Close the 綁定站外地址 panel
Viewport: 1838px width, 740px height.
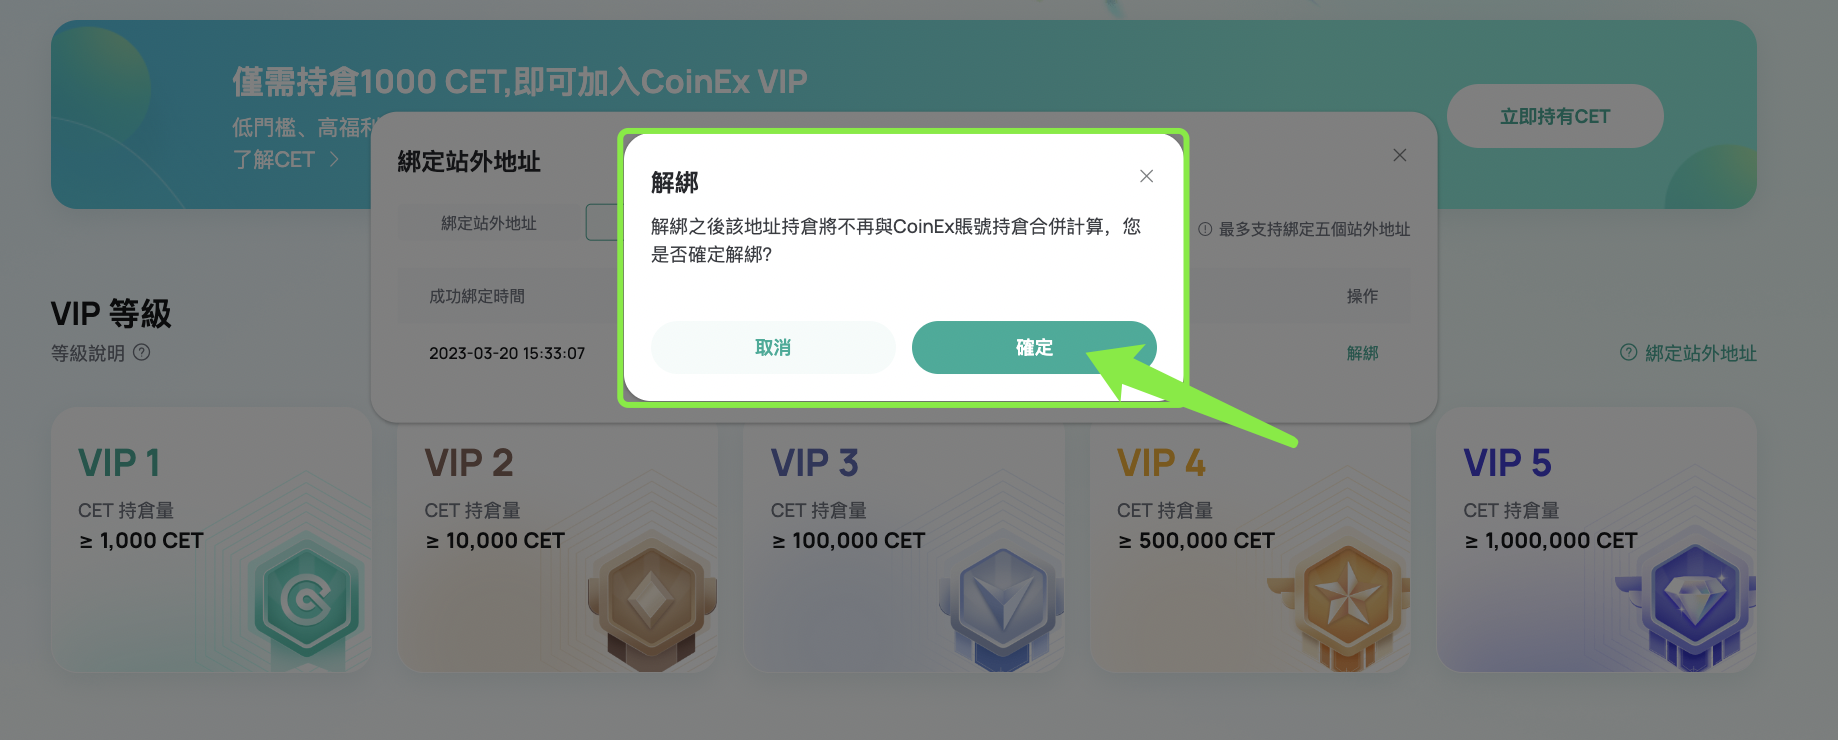click(x=1400, y=155)
